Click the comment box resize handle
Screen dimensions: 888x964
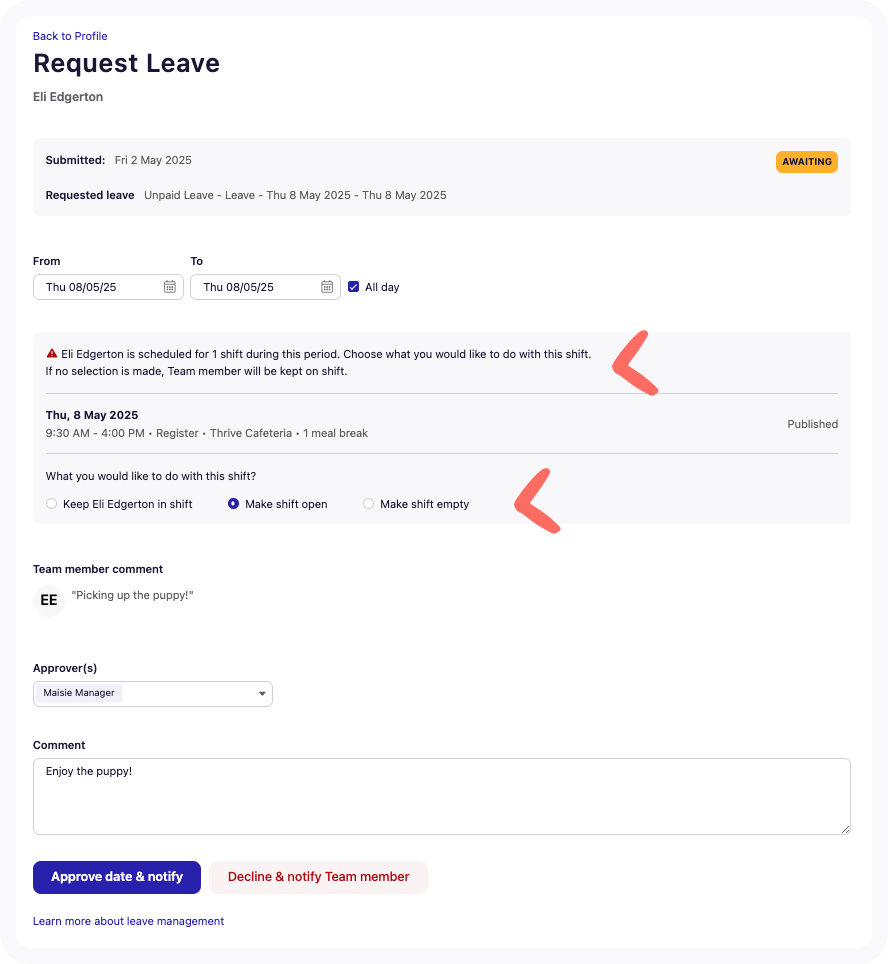(846, 829)
